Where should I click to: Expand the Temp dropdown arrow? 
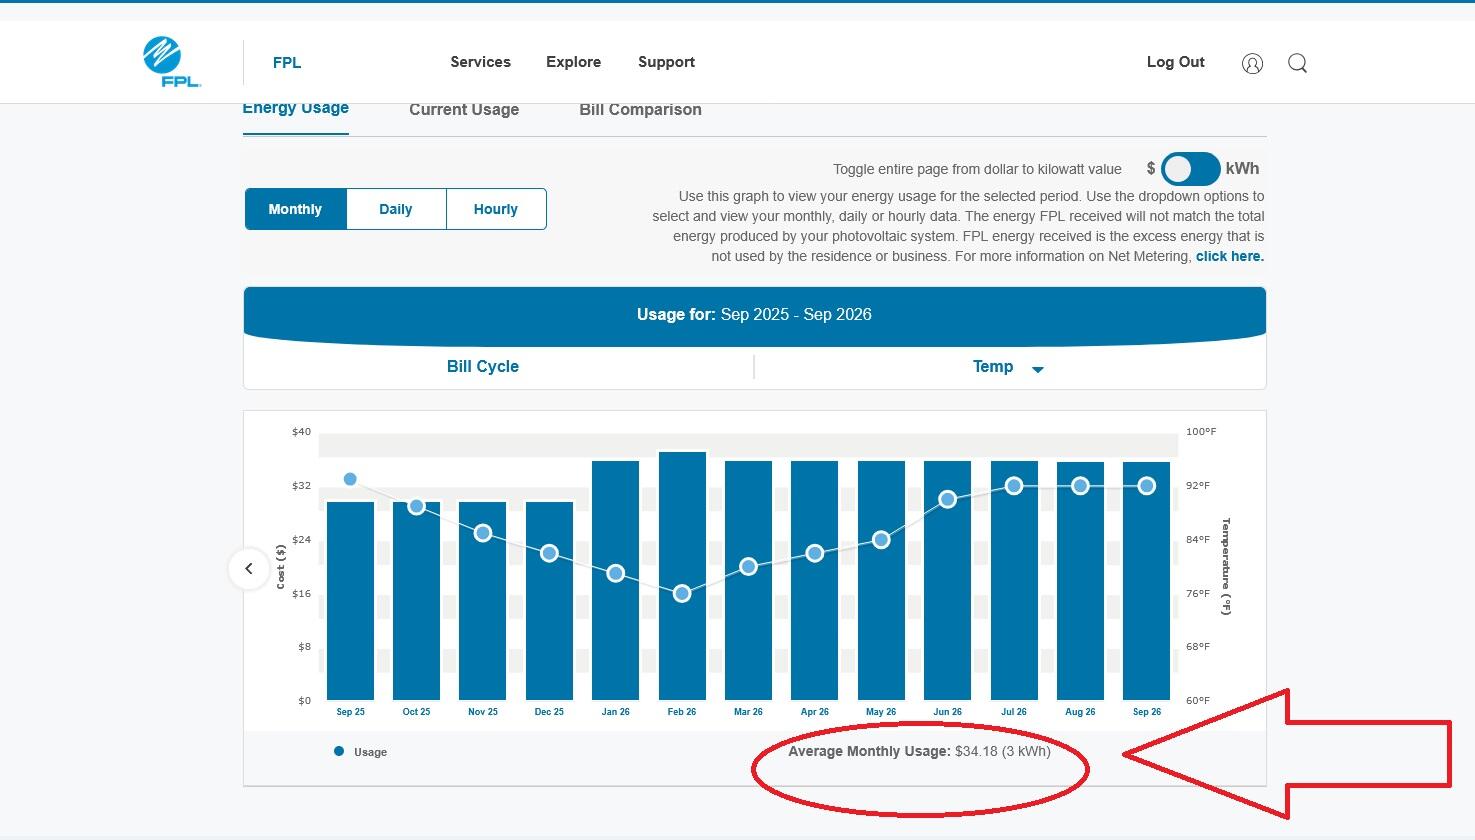click(x=1037, y=369)
